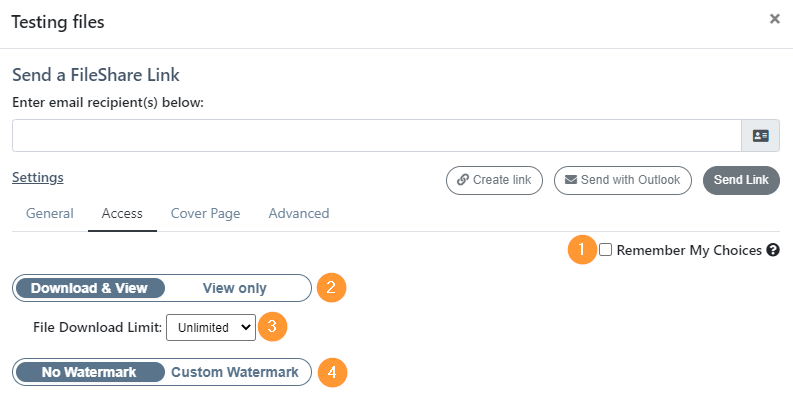This screenshot has height=403, width=793.
Task: Click the help question mark icon
Action: click(773, 250)
